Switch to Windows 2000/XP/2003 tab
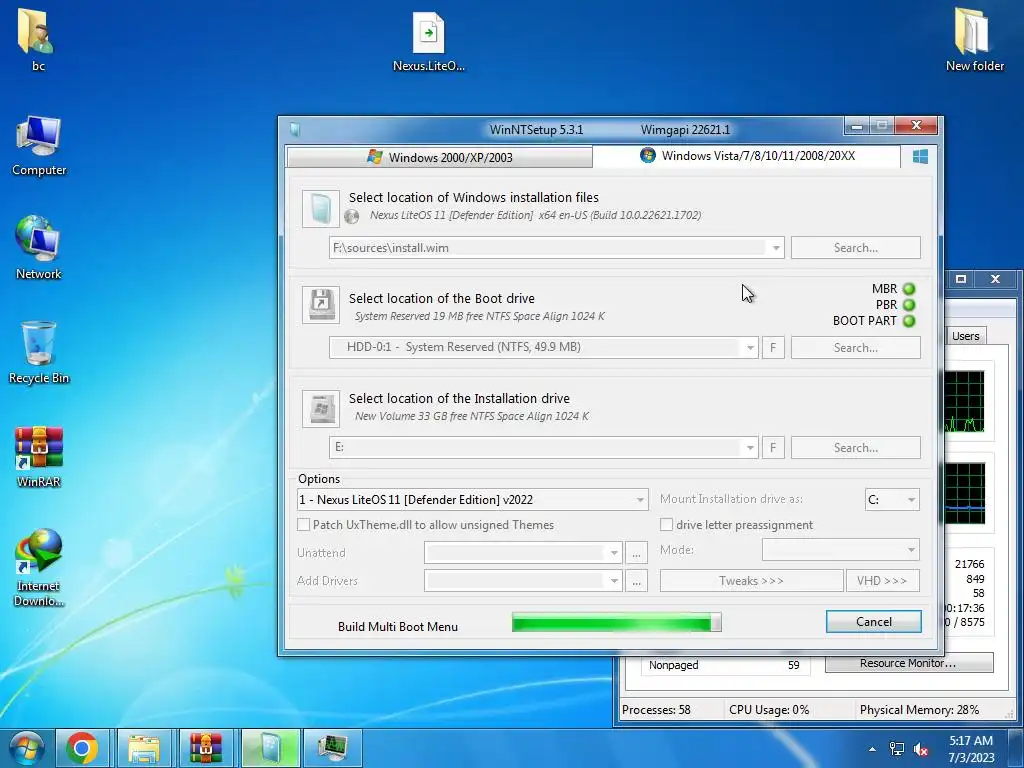The width and height of the screenshot is (1024, 768). pyautogui.click(x=440, y=157)
